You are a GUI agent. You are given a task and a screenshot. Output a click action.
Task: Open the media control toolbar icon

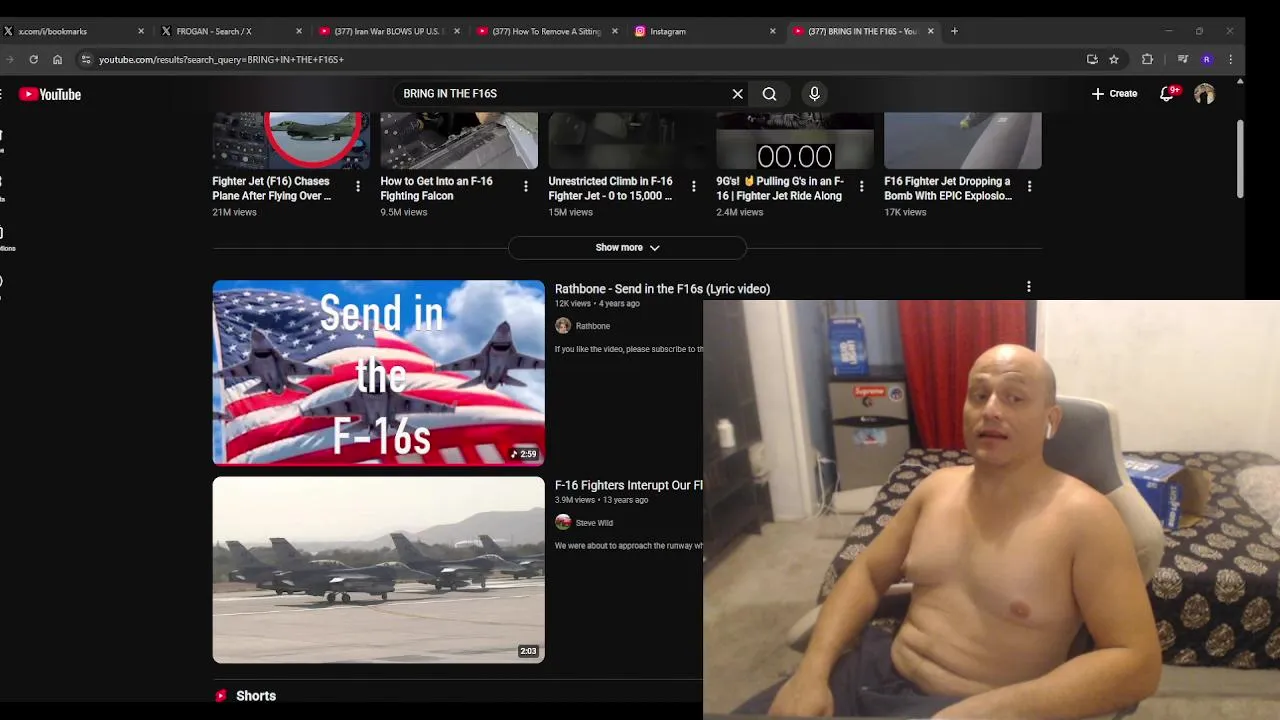(x=1183, y=59)
